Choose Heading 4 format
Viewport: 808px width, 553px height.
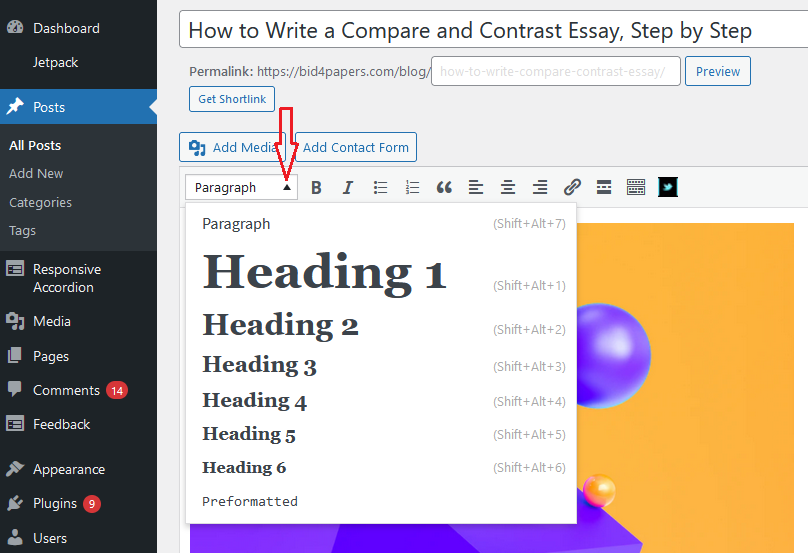(x=381, y=400)
